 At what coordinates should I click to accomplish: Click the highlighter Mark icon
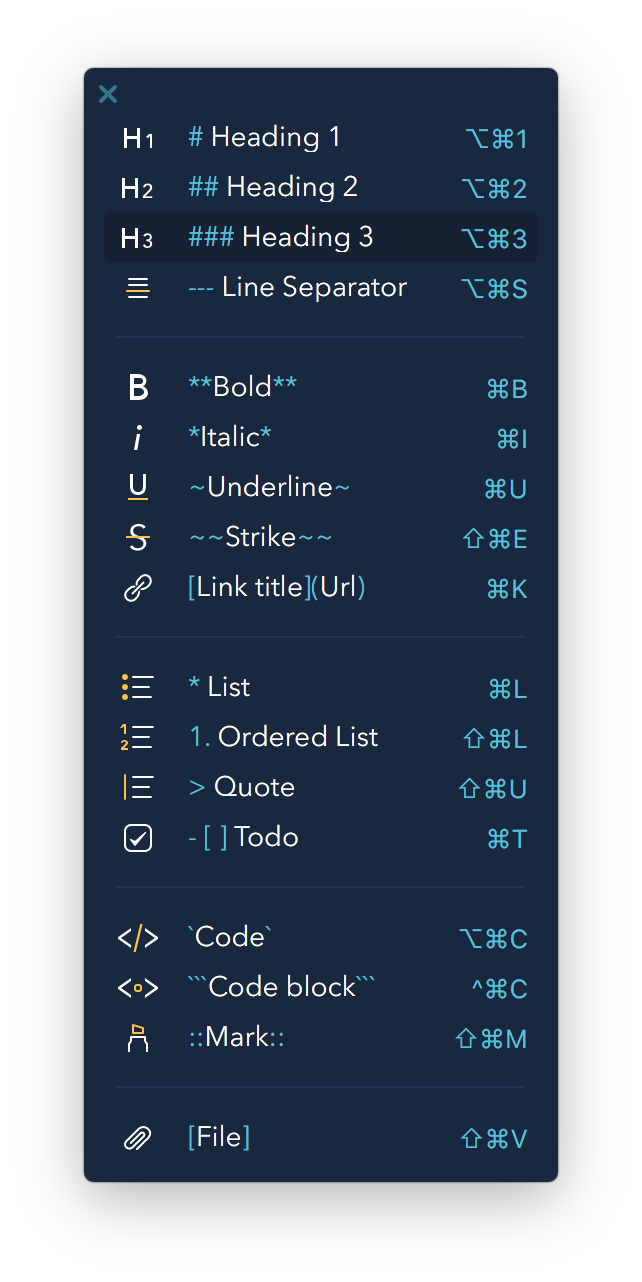(138, 1038)
